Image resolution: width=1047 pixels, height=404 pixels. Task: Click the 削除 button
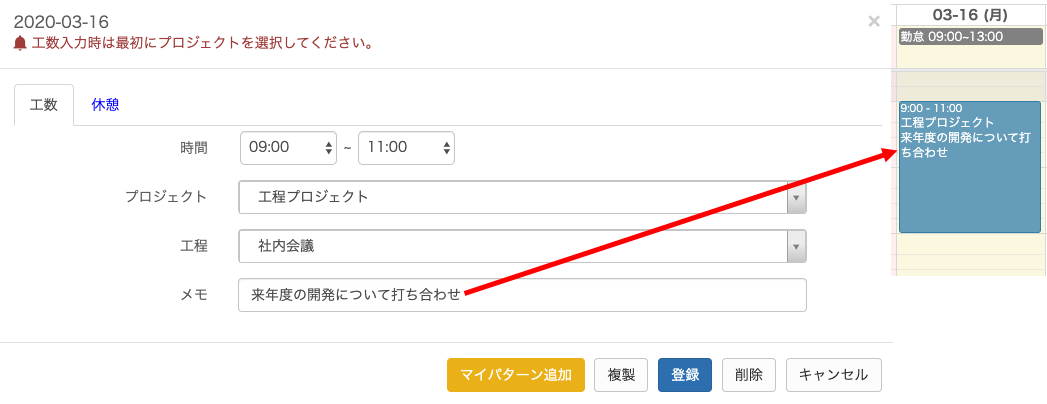point(749,375)
